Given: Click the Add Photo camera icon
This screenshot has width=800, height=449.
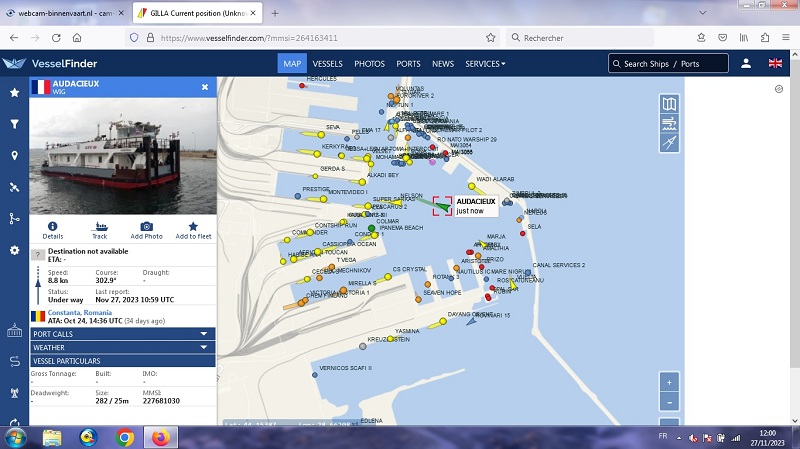Looking at the screenshot, I should coord(146,231).
